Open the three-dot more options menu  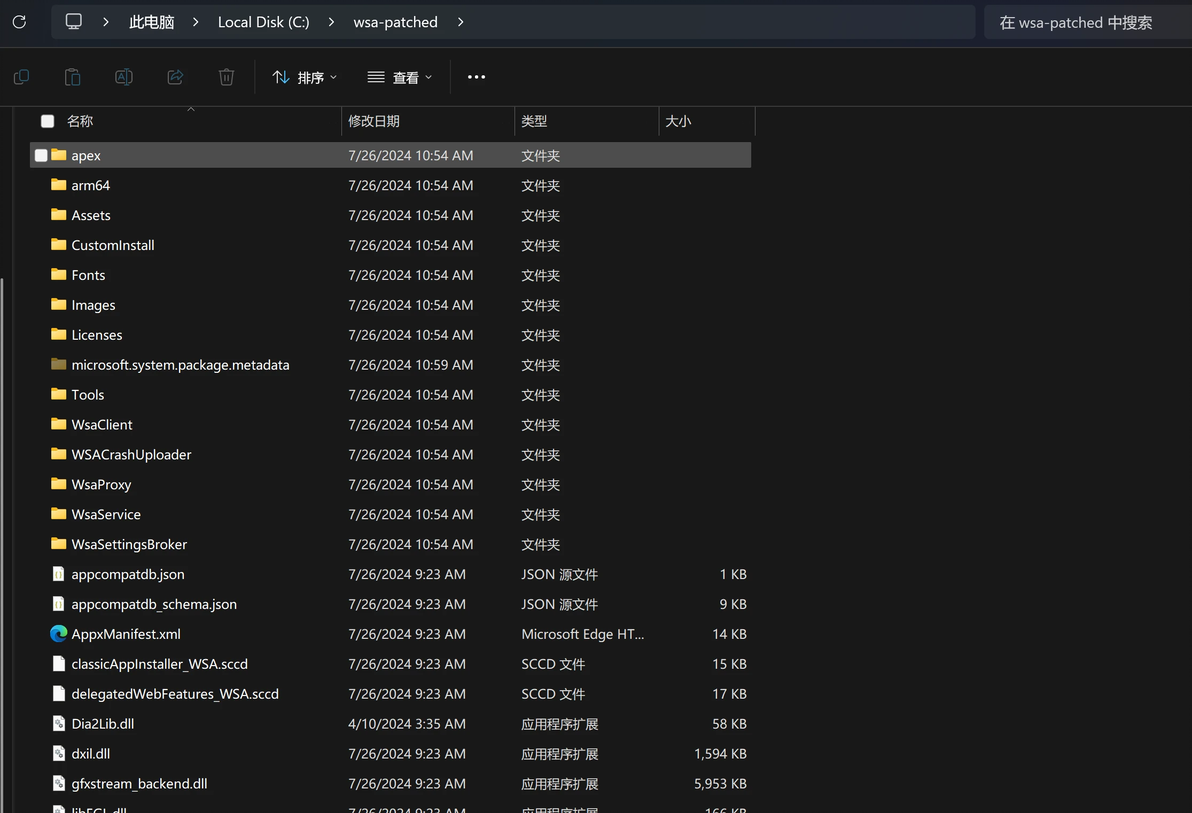click(x=477, y=77)
